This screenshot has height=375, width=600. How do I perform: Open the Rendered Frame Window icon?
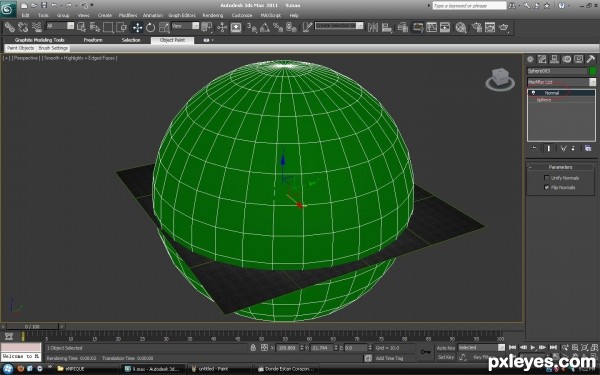click(490, 27)
